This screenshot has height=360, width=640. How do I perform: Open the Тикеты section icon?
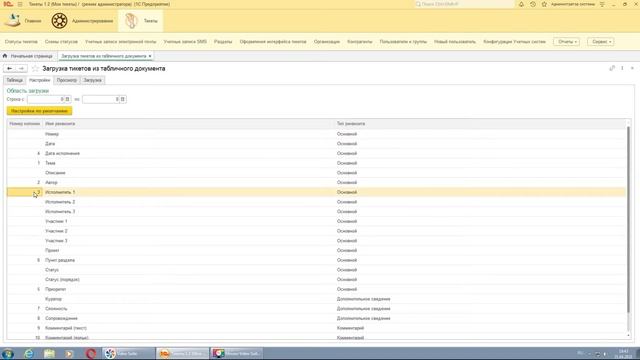coord(131,20)
